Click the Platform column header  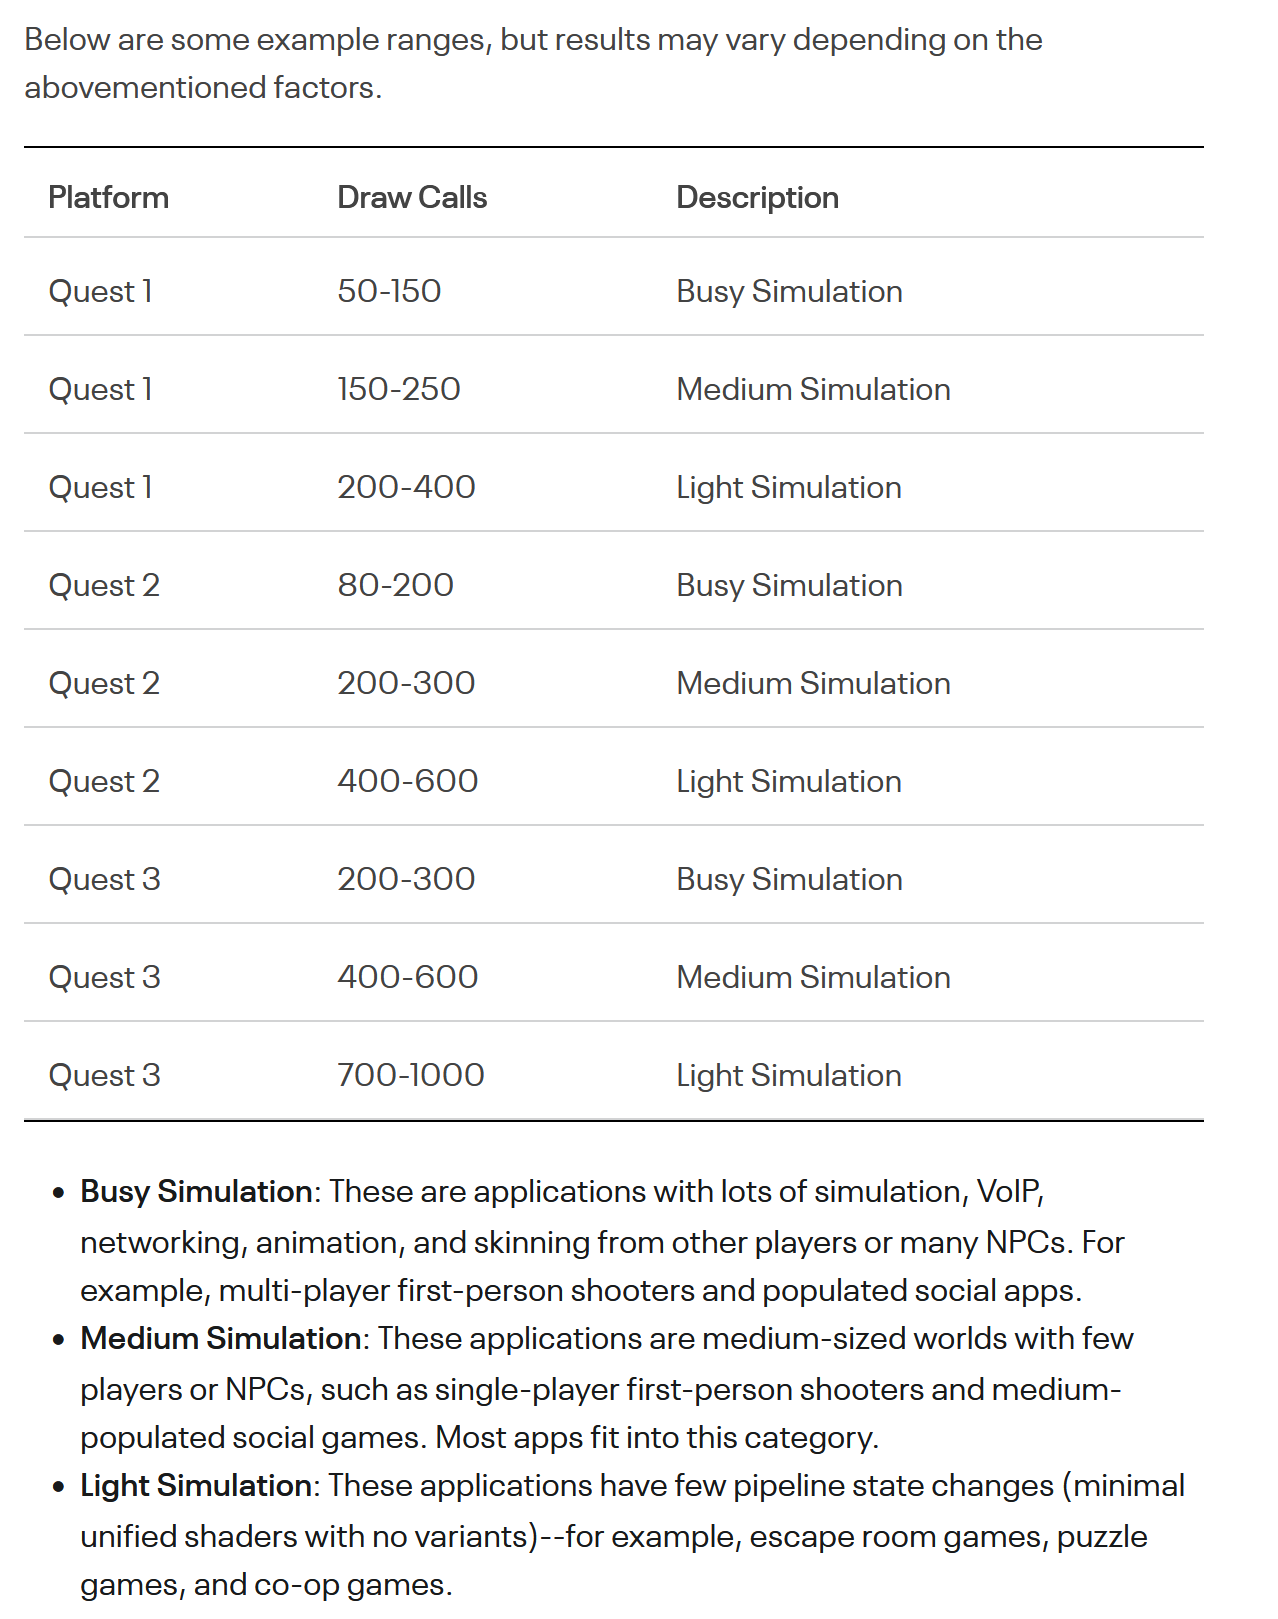108,197
